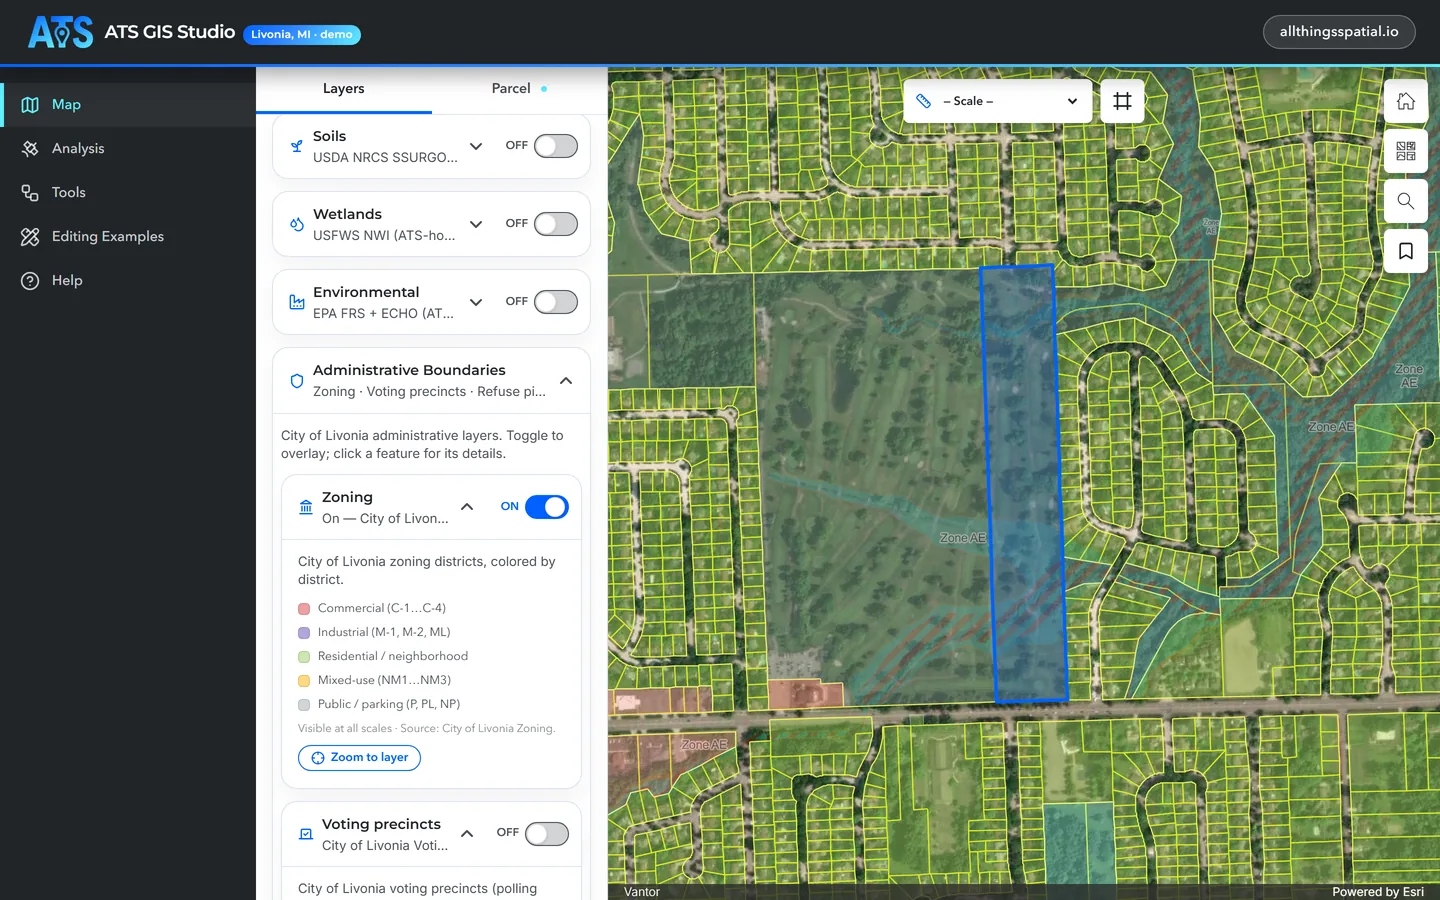Turn on the Wetlands layer toggle
Image resolution: width=1440 pixels, height=900 pixels.
556,224
